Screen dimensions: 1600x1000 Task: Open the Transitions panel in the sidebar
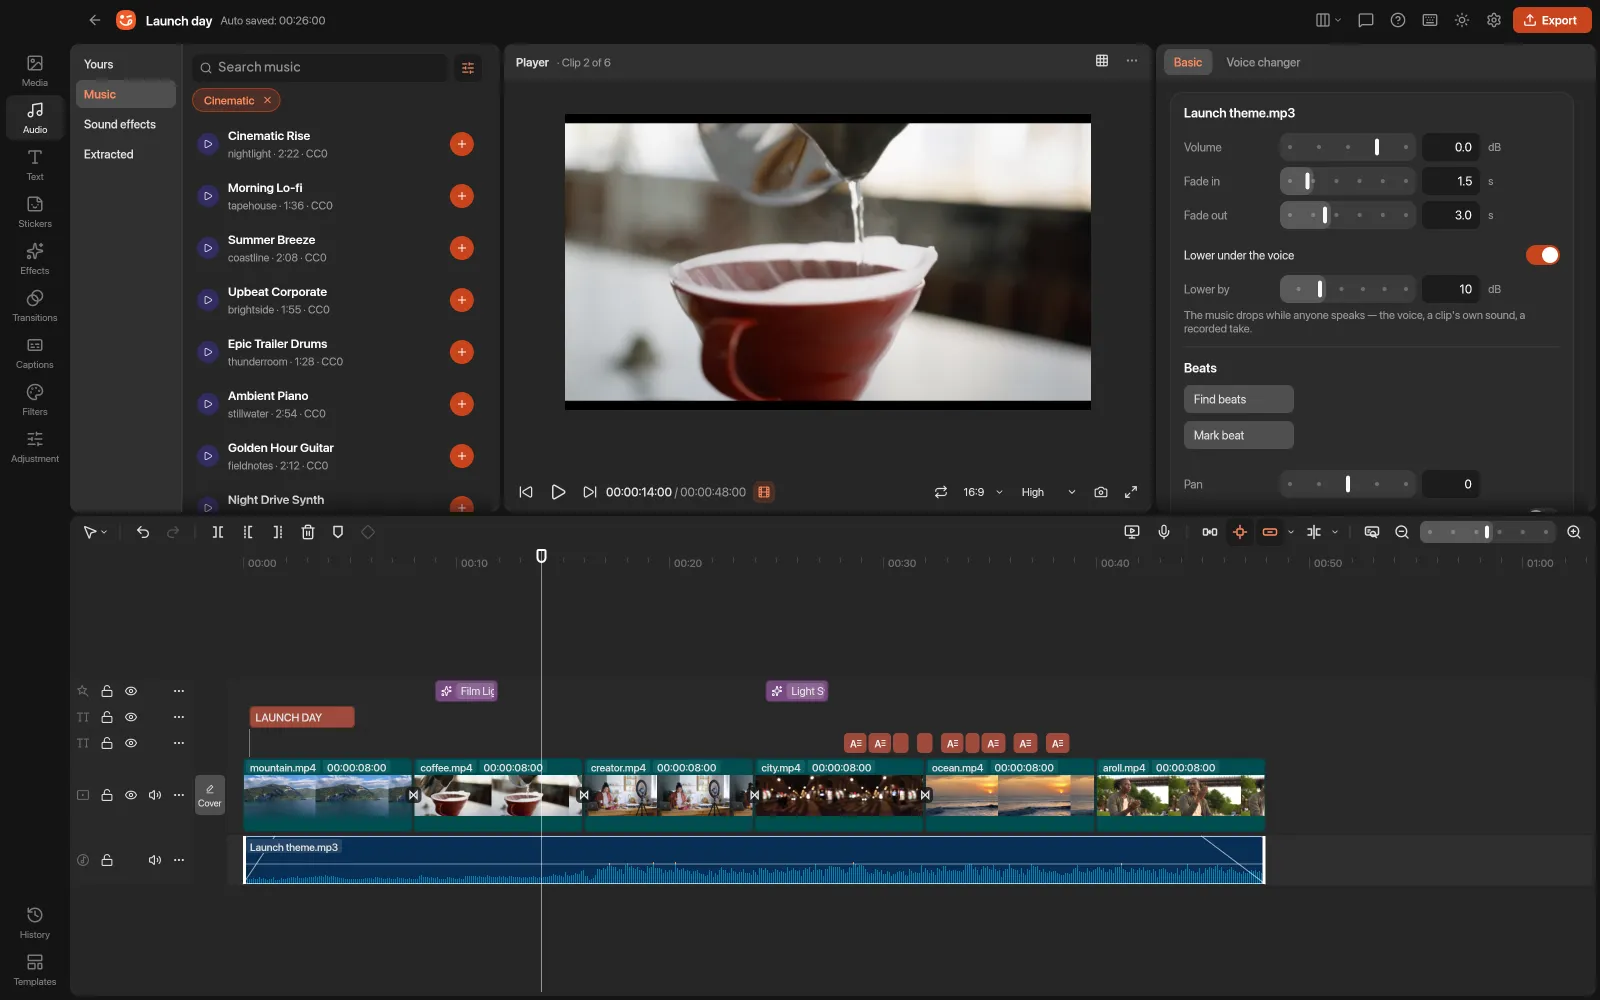[x=35, y=305]
